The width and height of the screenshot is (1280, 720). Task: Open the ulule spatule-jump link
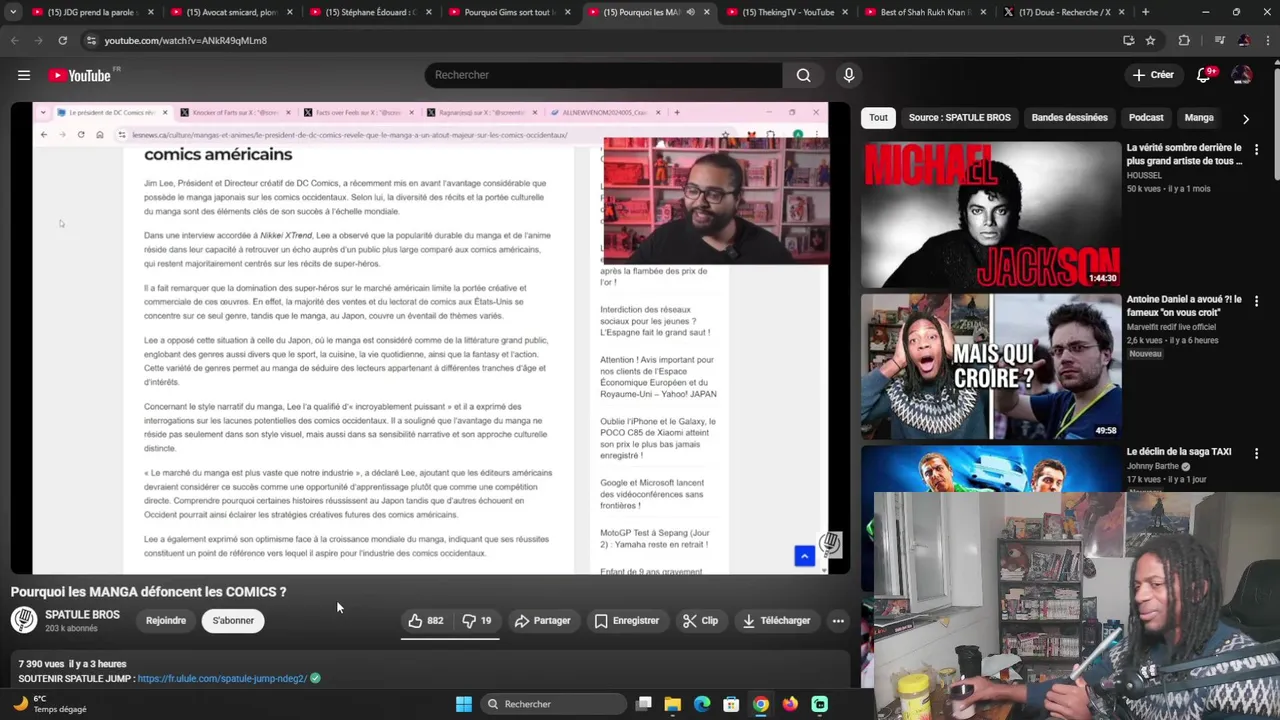(x=222, y=679)
